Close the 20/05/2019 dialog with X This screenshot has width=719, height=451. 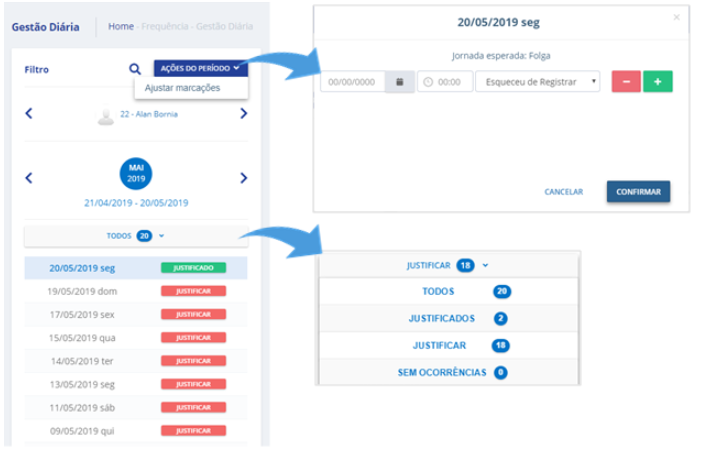[676, 17]
